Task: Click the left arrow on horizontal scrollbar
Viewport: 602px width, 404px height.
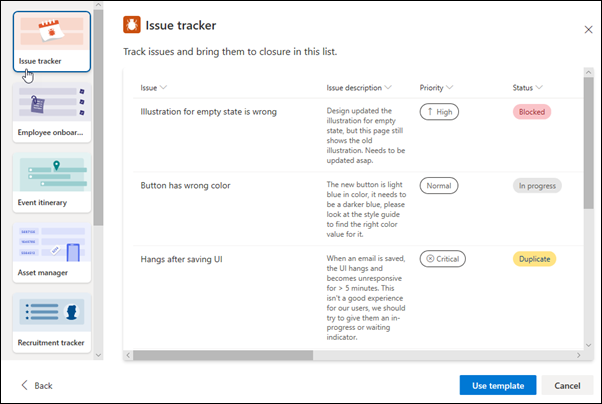Action: pyautogui.click(x=128, y=355)
